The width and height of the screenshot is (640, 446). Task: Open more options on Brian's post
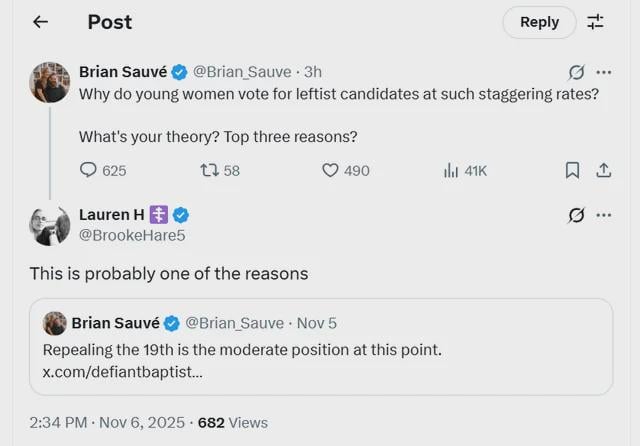(603, 72)
